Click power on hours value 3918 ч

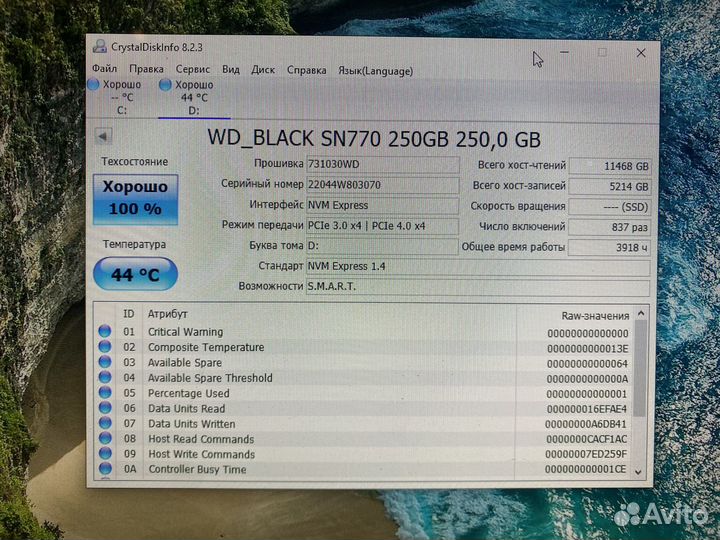click(610, 248)
